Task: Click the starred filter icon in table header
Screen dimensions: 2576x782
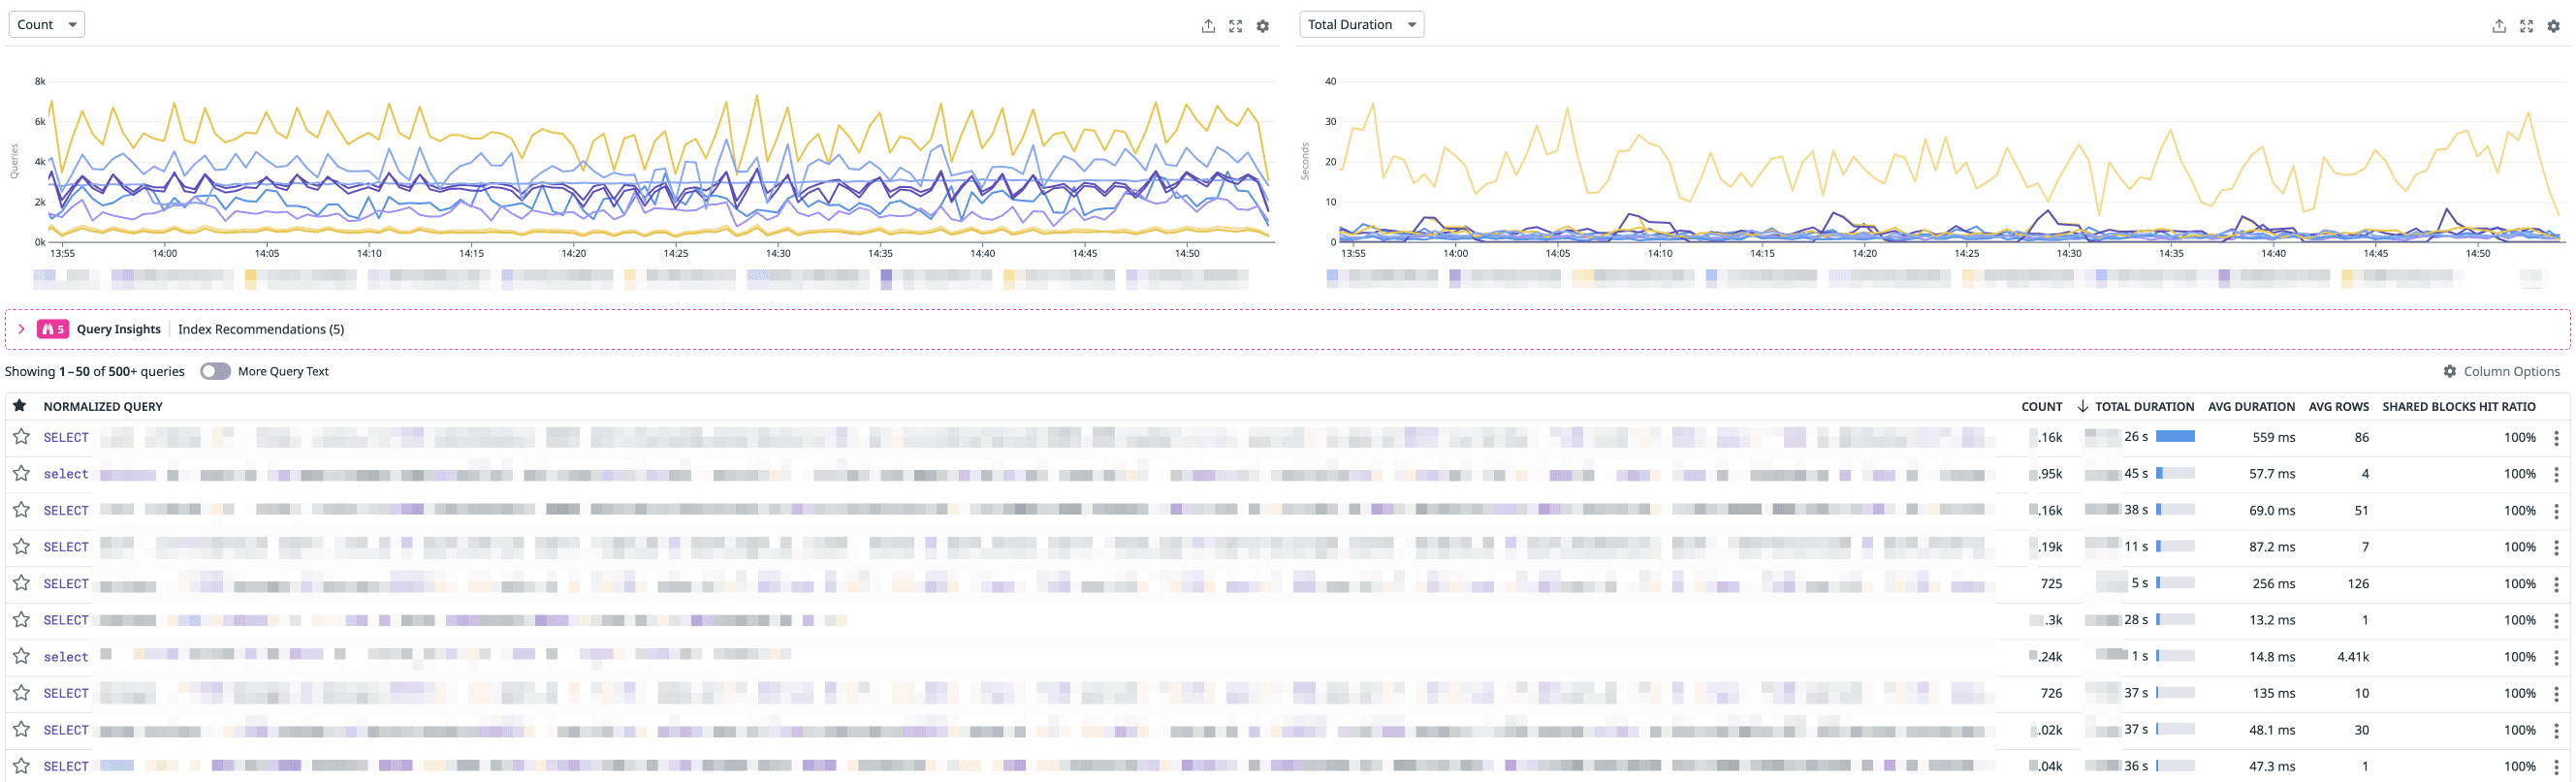Action: tap(19, 405)
